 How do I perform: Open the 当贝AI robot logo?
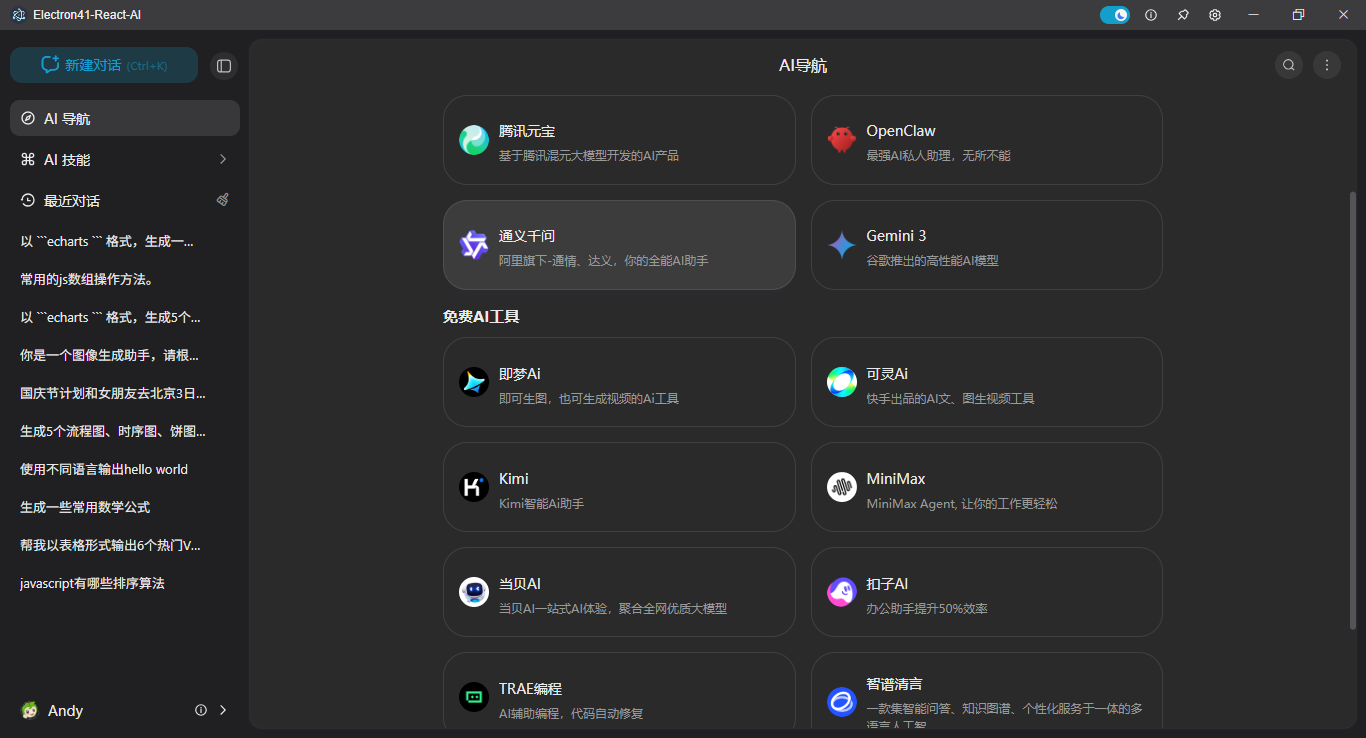[474, 592]
